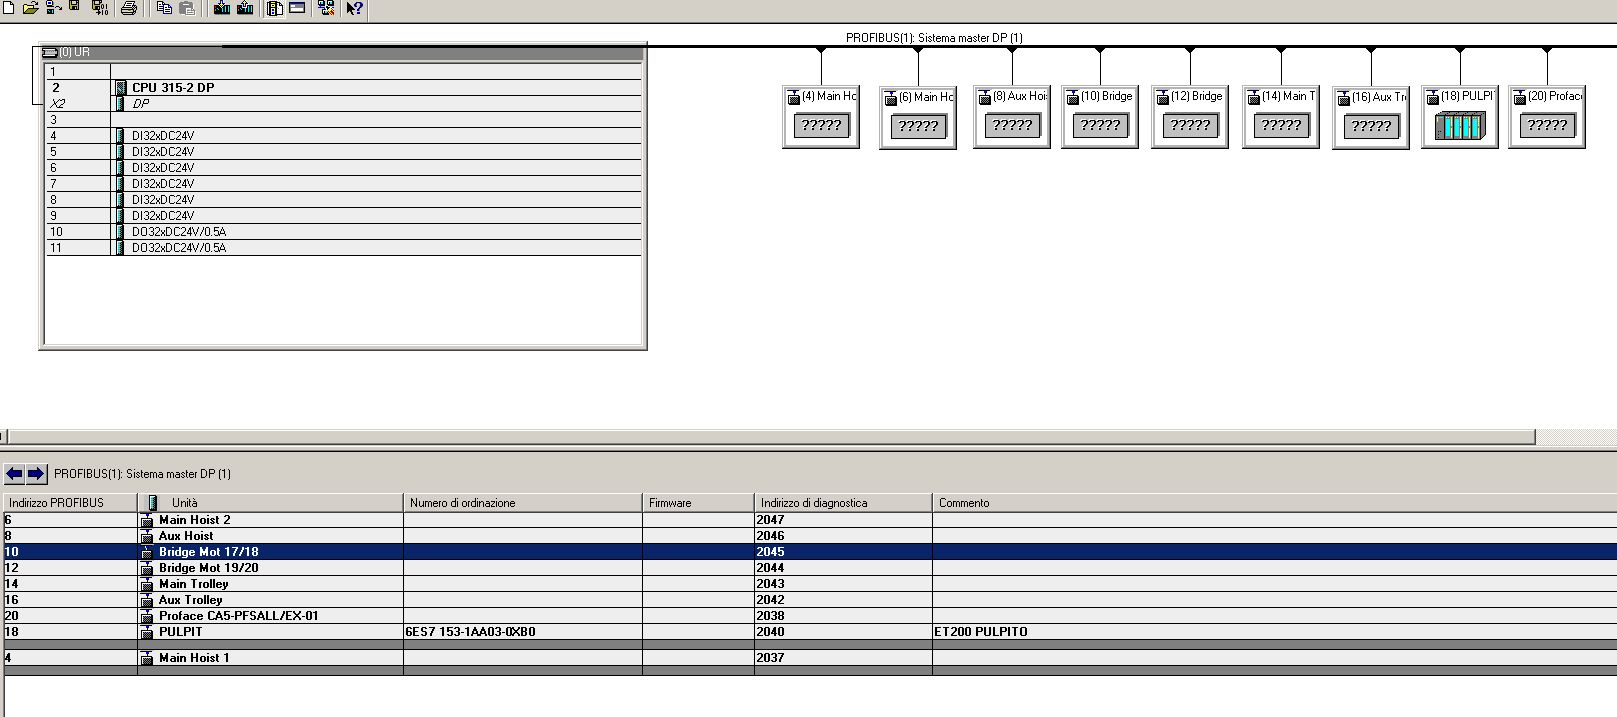The image size is (1617, 717).
Task: Click the Save and Compile toolbar icon
Action: (x=100, y=8)
